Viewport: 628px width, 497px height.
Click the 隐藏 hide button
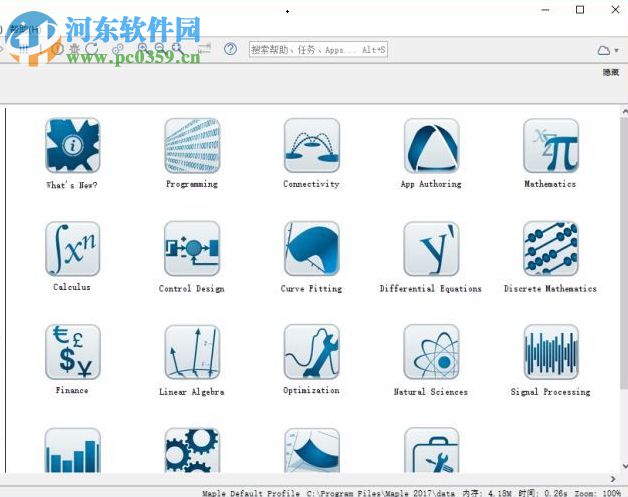[611, 72]
